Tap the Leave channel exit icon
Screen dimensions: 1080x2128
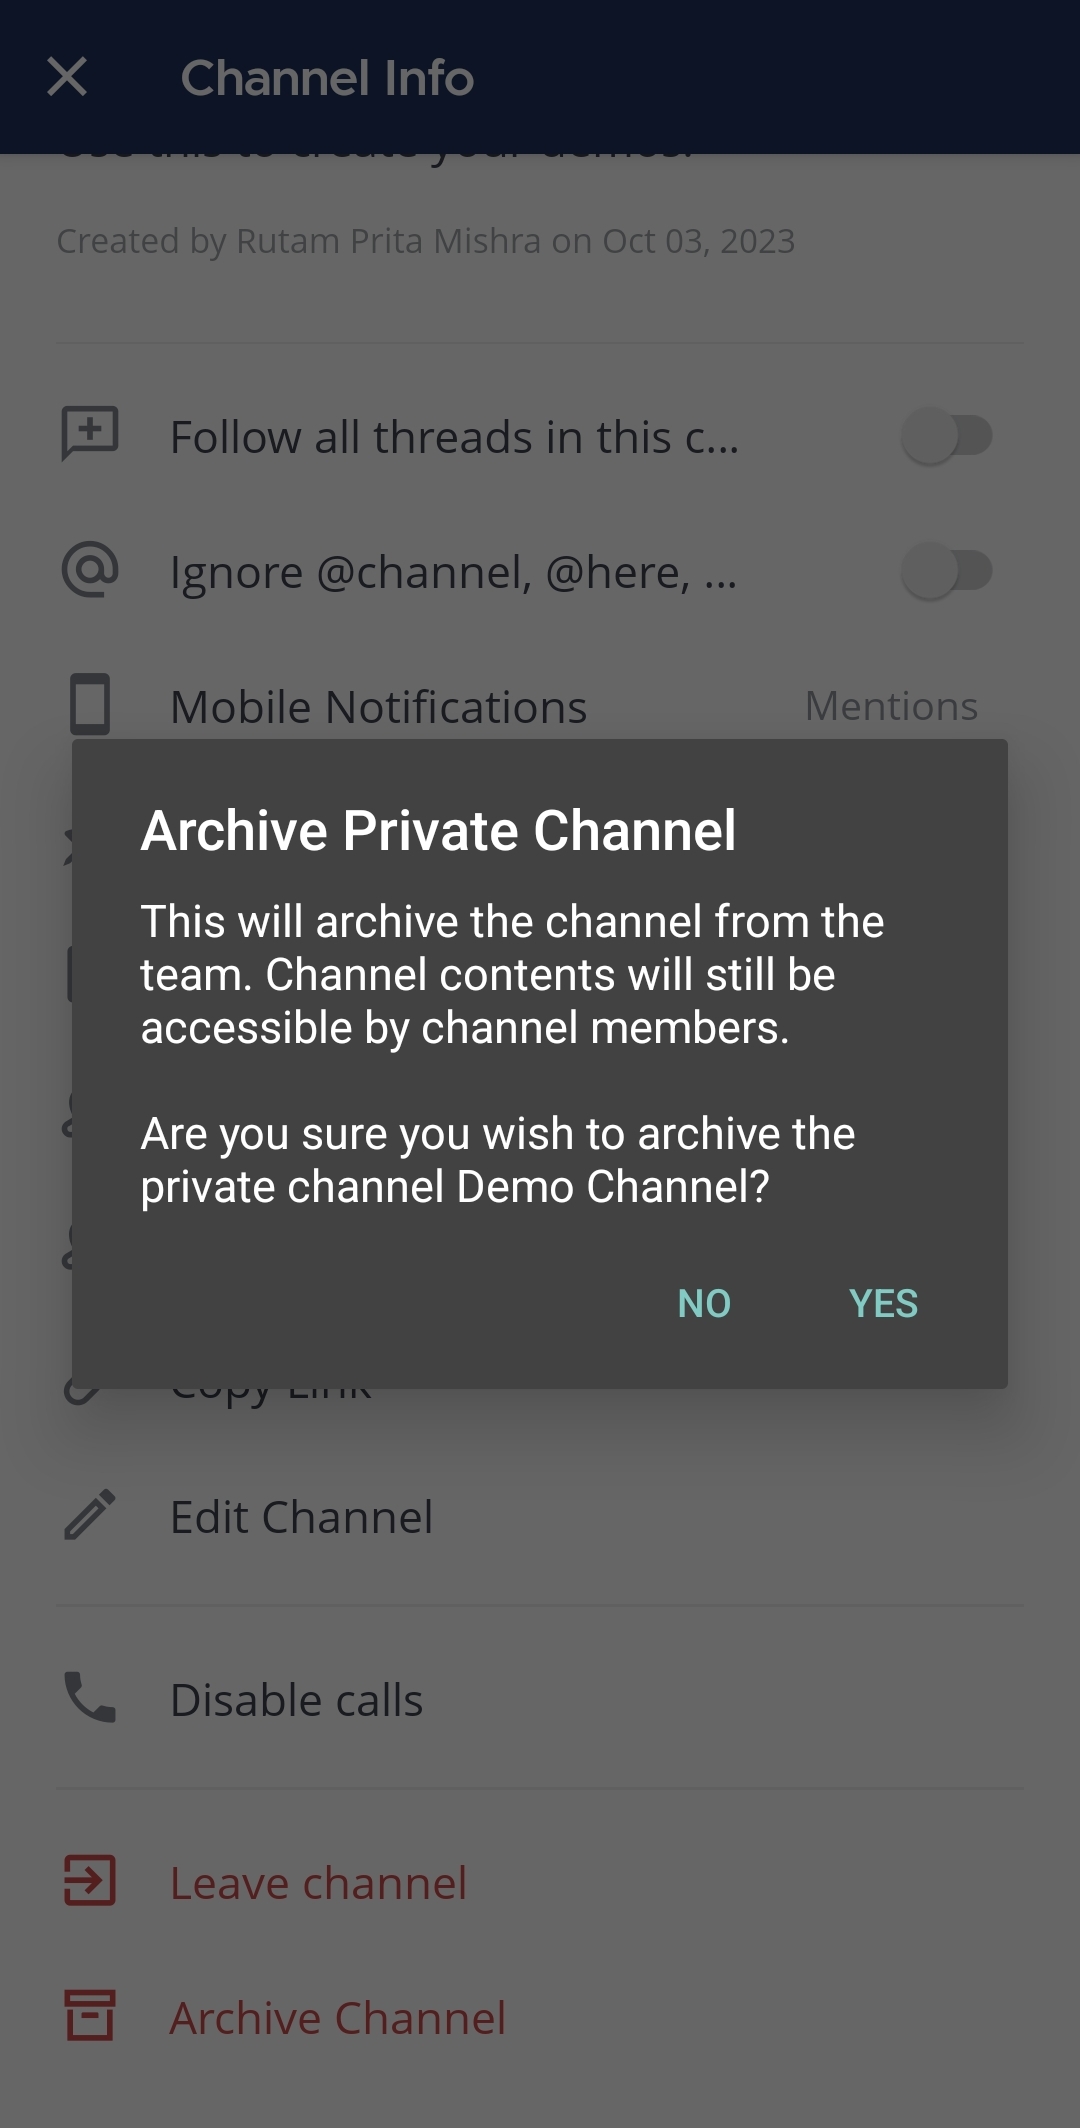point(88,1881)
